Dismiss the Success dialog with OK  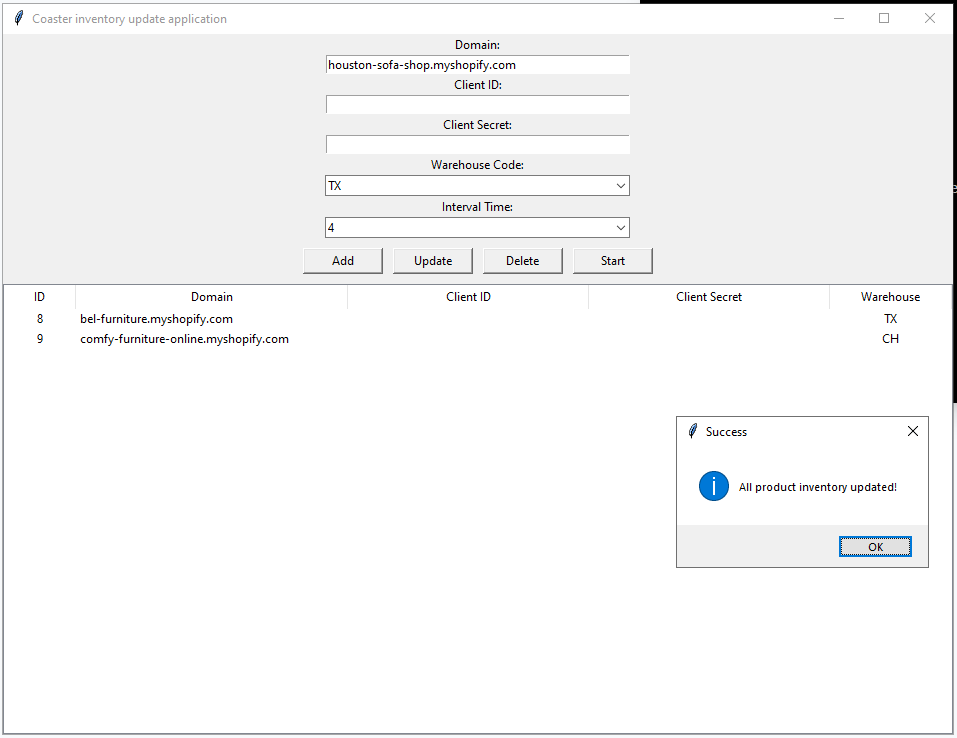[x=875, y=546]
